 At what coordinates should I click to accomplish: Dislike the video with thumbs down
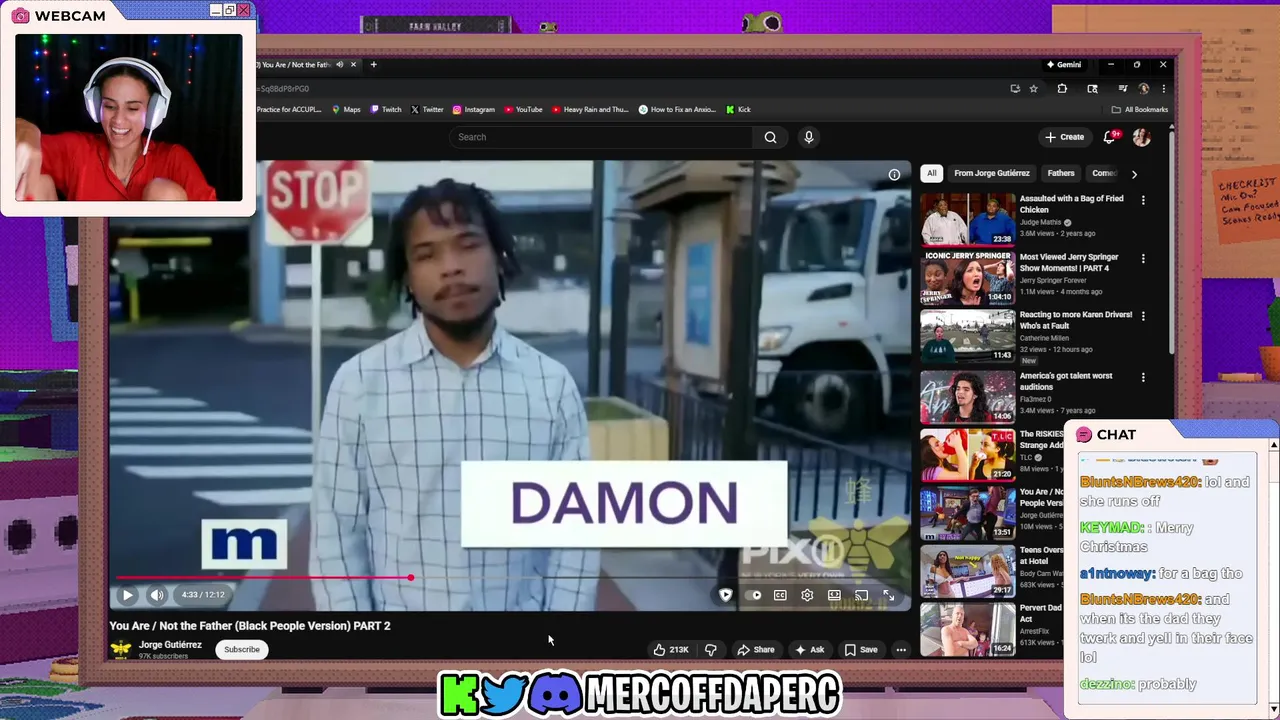[x=710, y=650]
